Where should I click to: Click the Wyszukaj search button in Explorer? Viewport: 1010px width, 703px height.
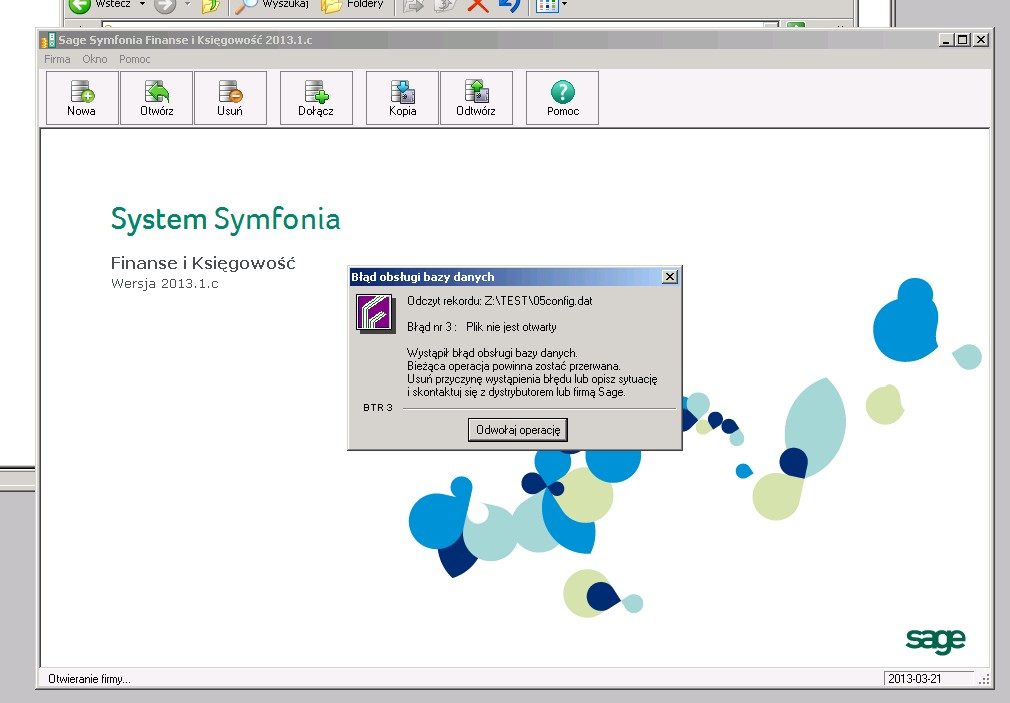(272, 5)
